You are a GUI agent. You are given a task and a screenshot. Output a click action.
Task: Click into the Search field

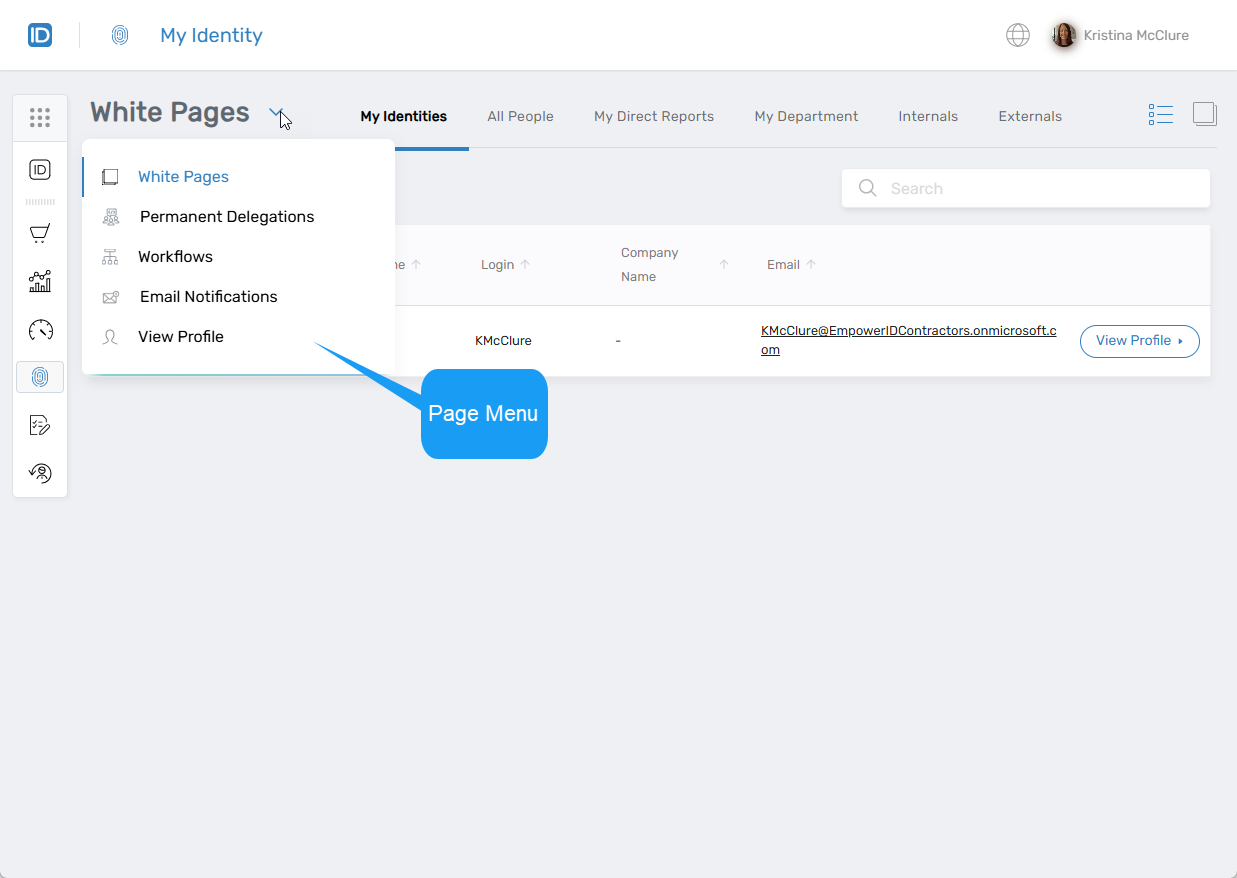(x=1040, y=189)
